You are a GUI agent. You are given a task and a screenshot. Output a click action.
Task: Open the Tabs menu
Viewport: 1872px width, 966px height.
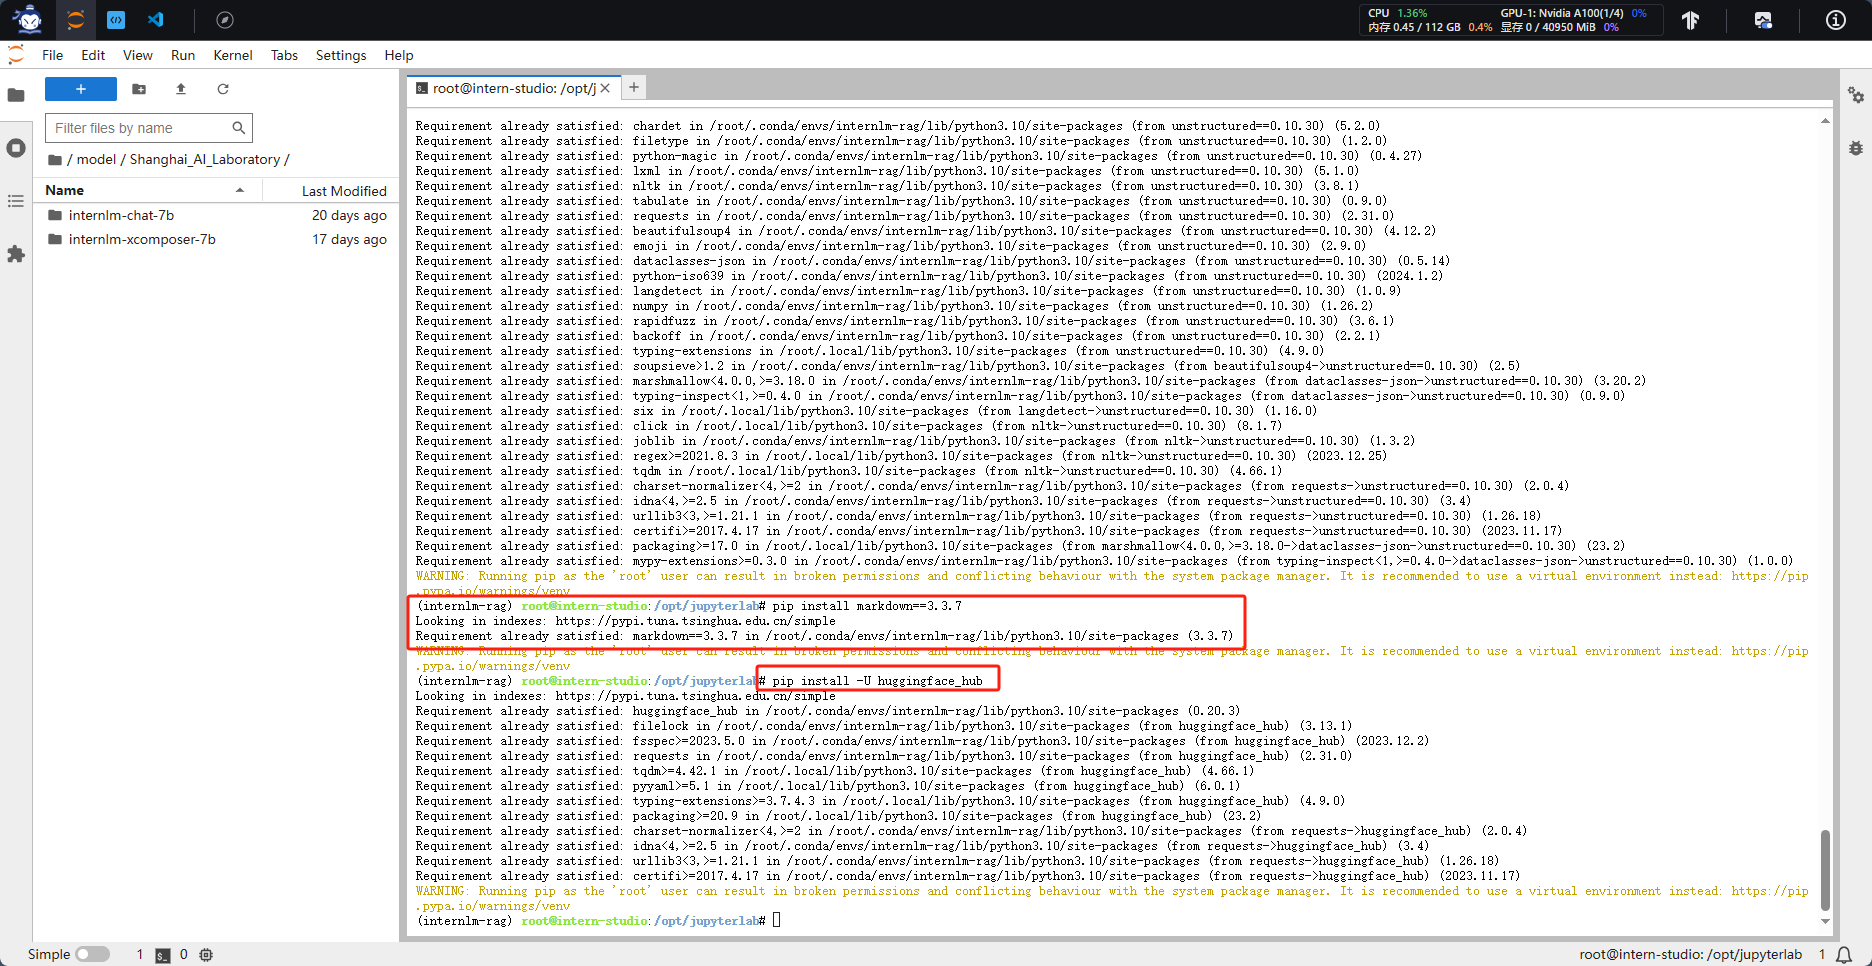pyautogui.click(x=284, y=55)
